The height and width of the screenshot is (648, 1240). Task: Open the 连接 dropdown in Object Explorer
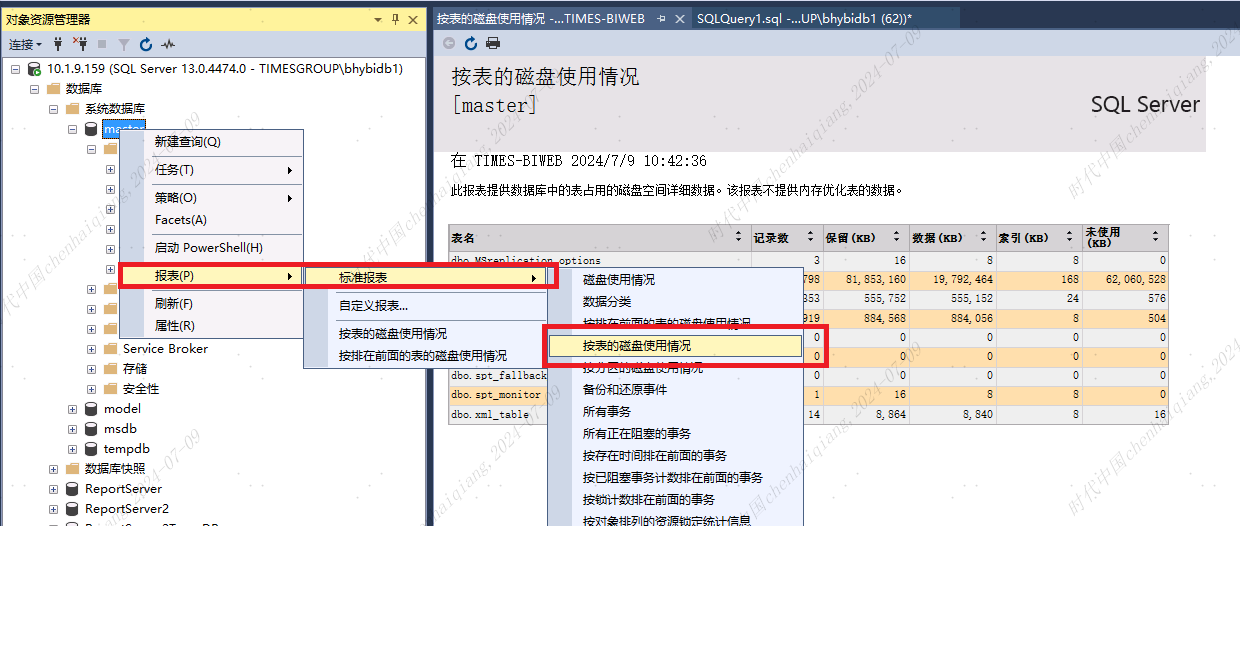[25, 44]
